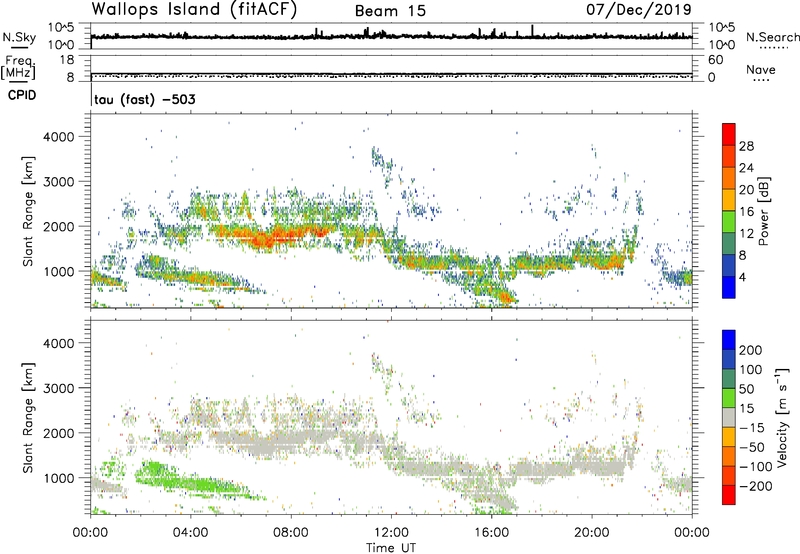Click the 16 tick on power colorbar
Screen dimensions: 800x554
[746, 211]
